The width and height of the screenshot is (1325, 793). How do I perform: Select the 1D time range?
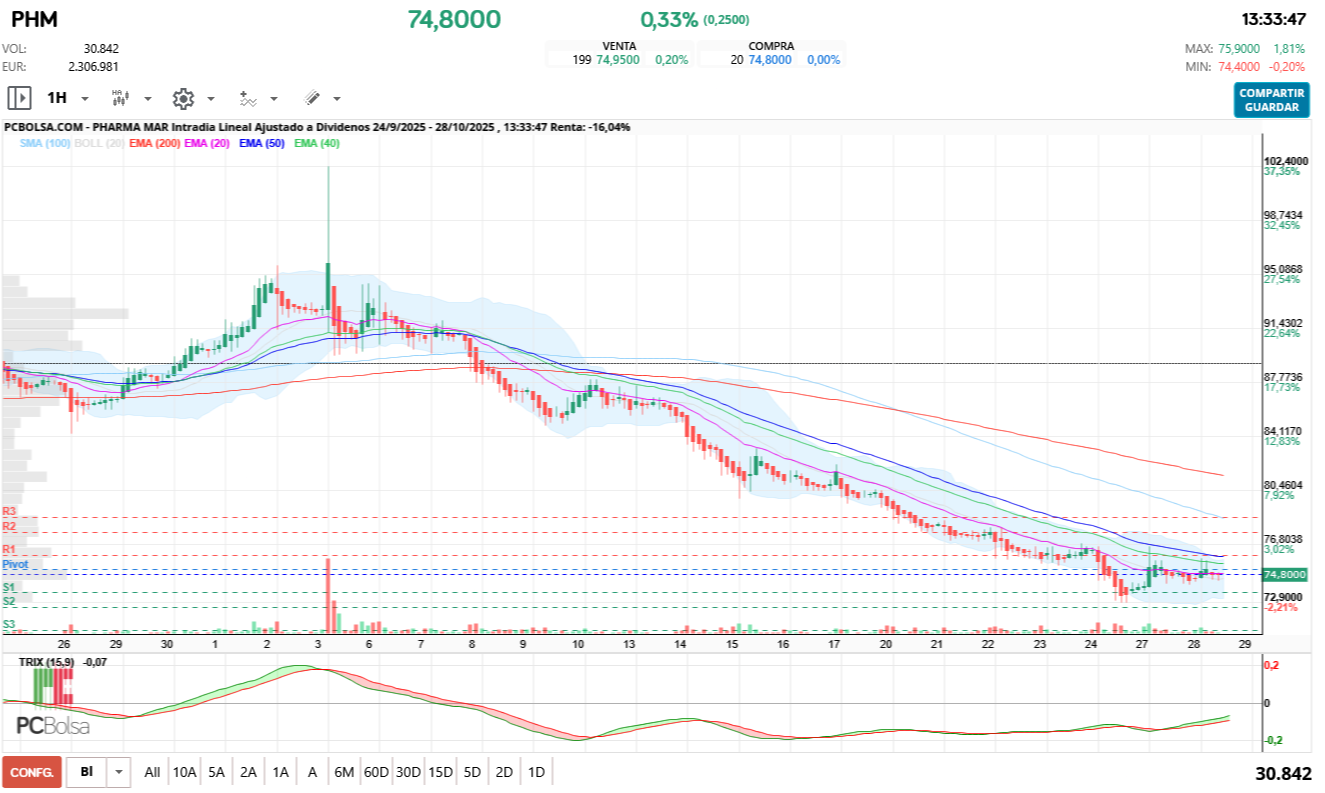(x=536, y=772)
